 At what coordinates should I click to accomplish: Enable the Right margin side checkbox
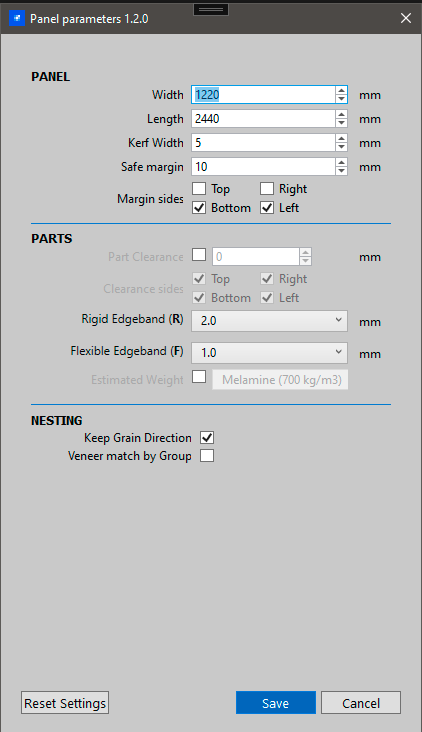267,189
